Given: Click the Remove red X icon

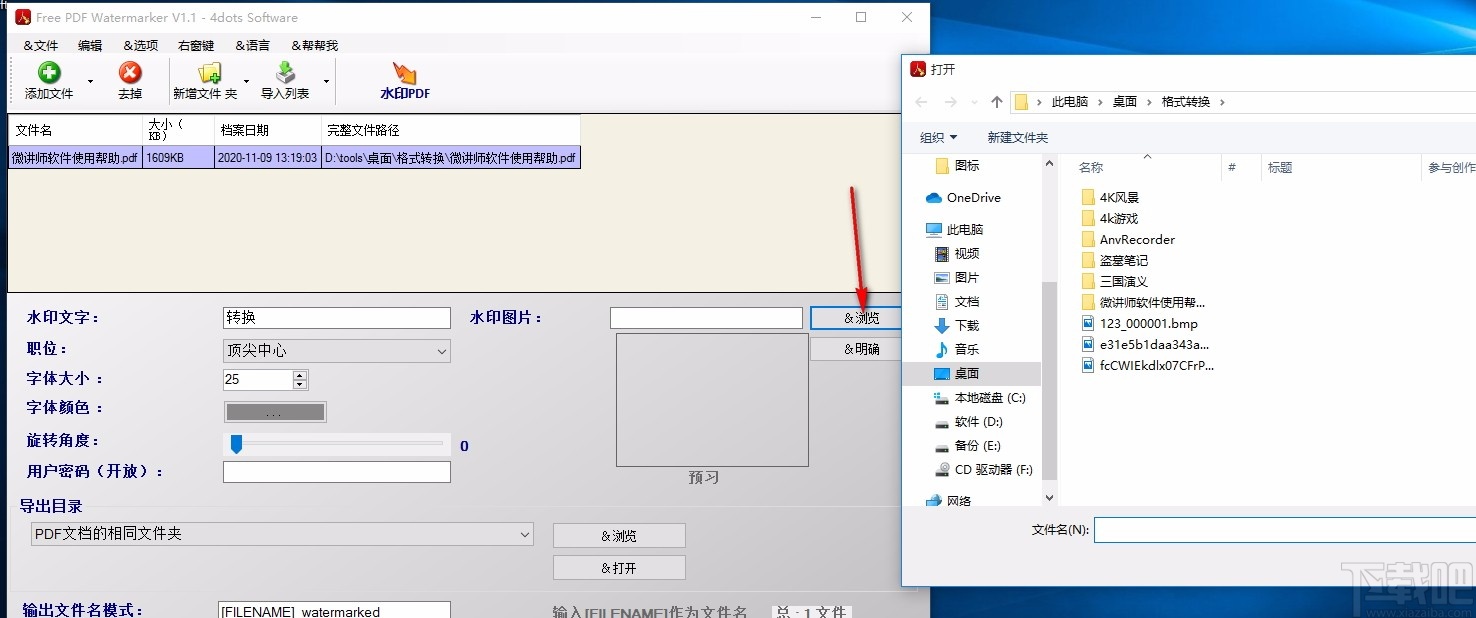Looking at the screenshot, I should pos(130,73).
